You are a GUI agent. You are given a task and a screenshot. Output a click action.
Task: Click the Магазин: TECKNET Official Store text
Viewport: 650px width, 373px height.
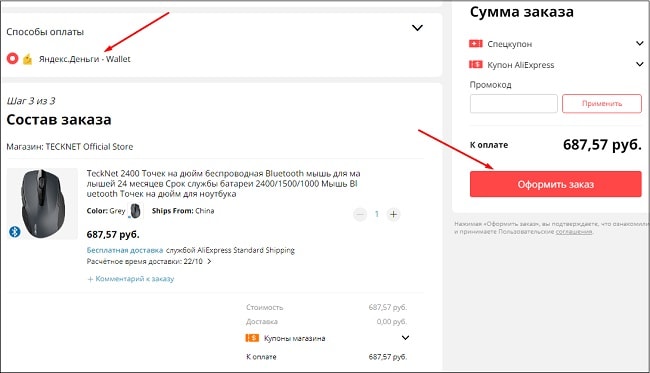pyautogui.click(x=70, y=147)
